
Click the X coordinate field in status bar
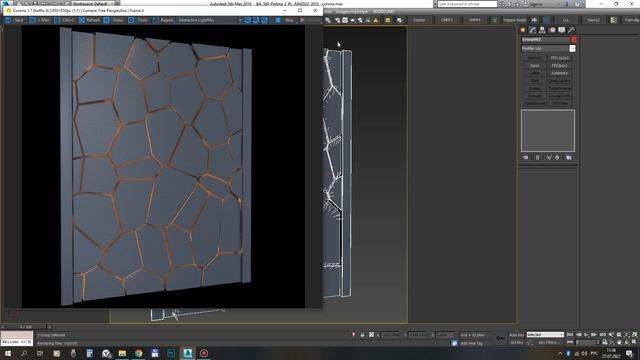[390, 335]
